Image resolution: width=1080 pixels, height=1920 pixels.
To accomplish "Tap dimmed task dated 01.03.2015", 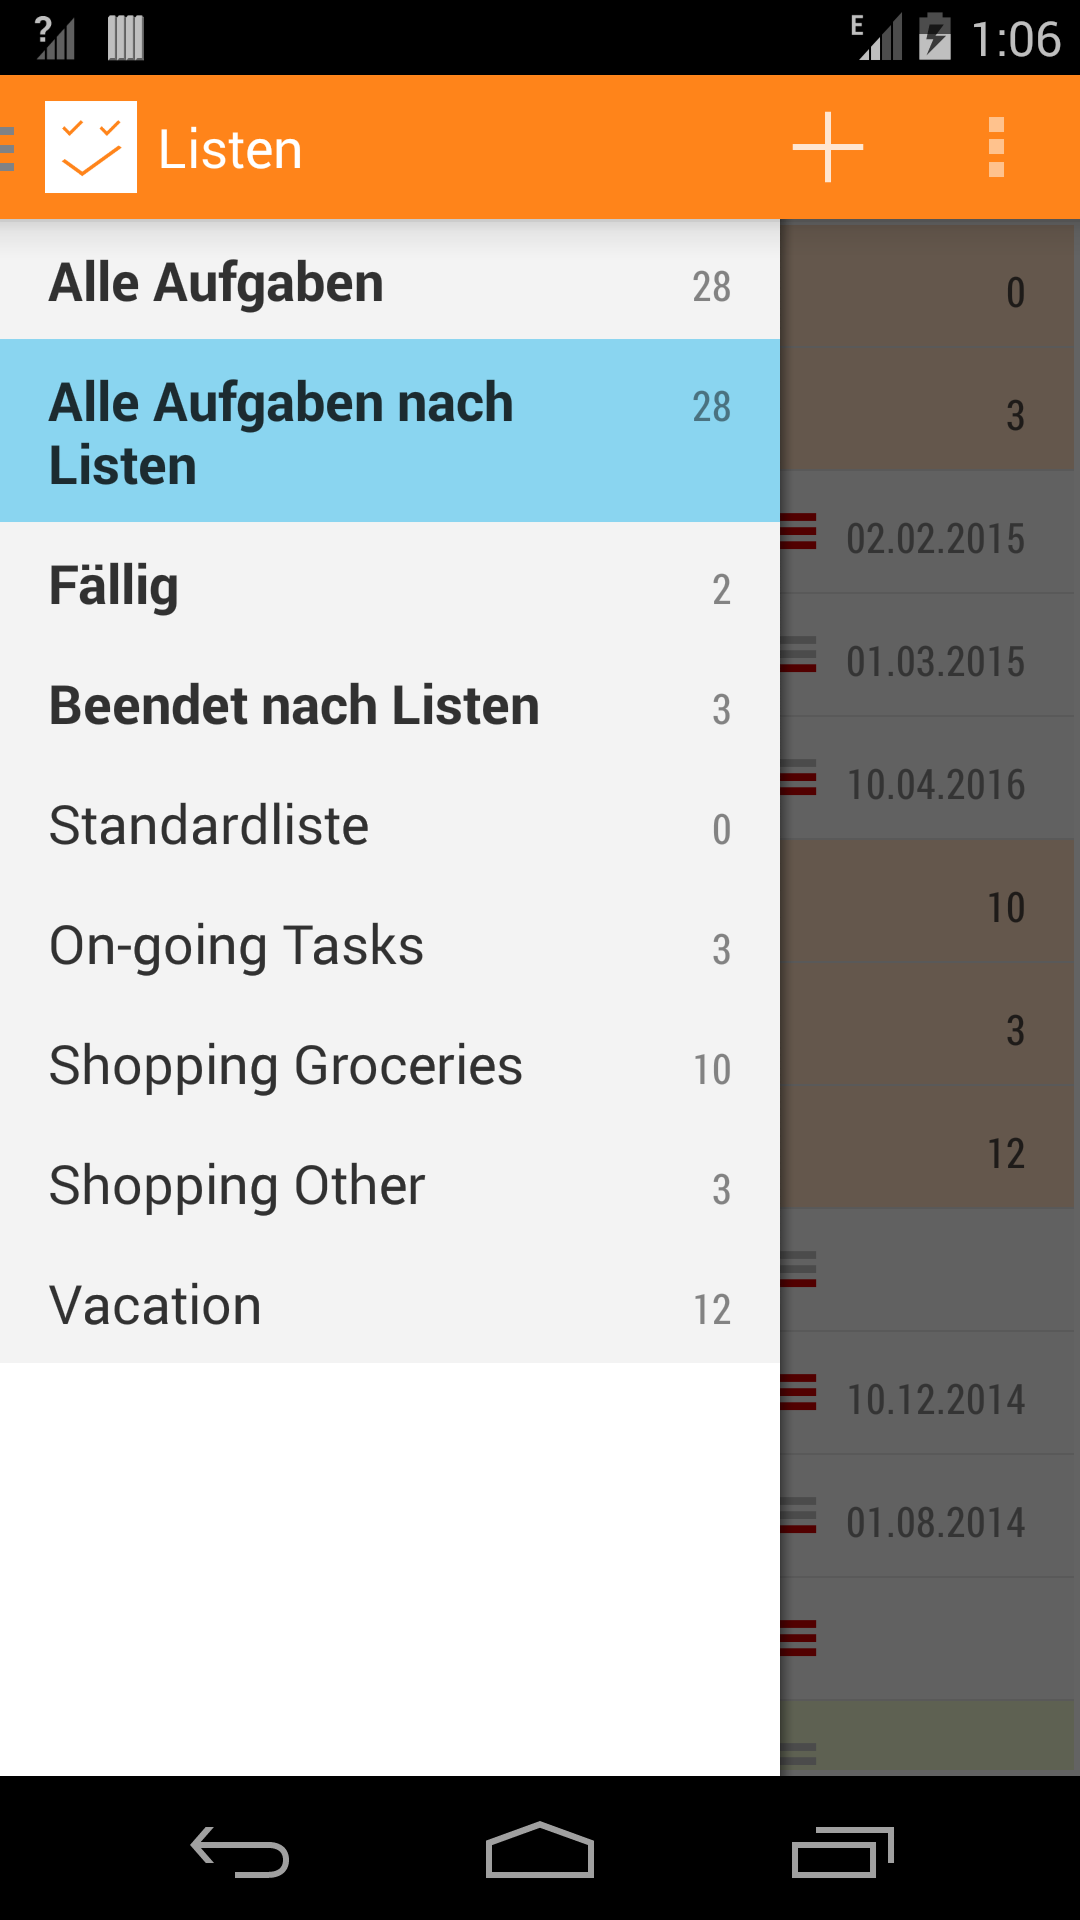I will (x=927, y=655).
